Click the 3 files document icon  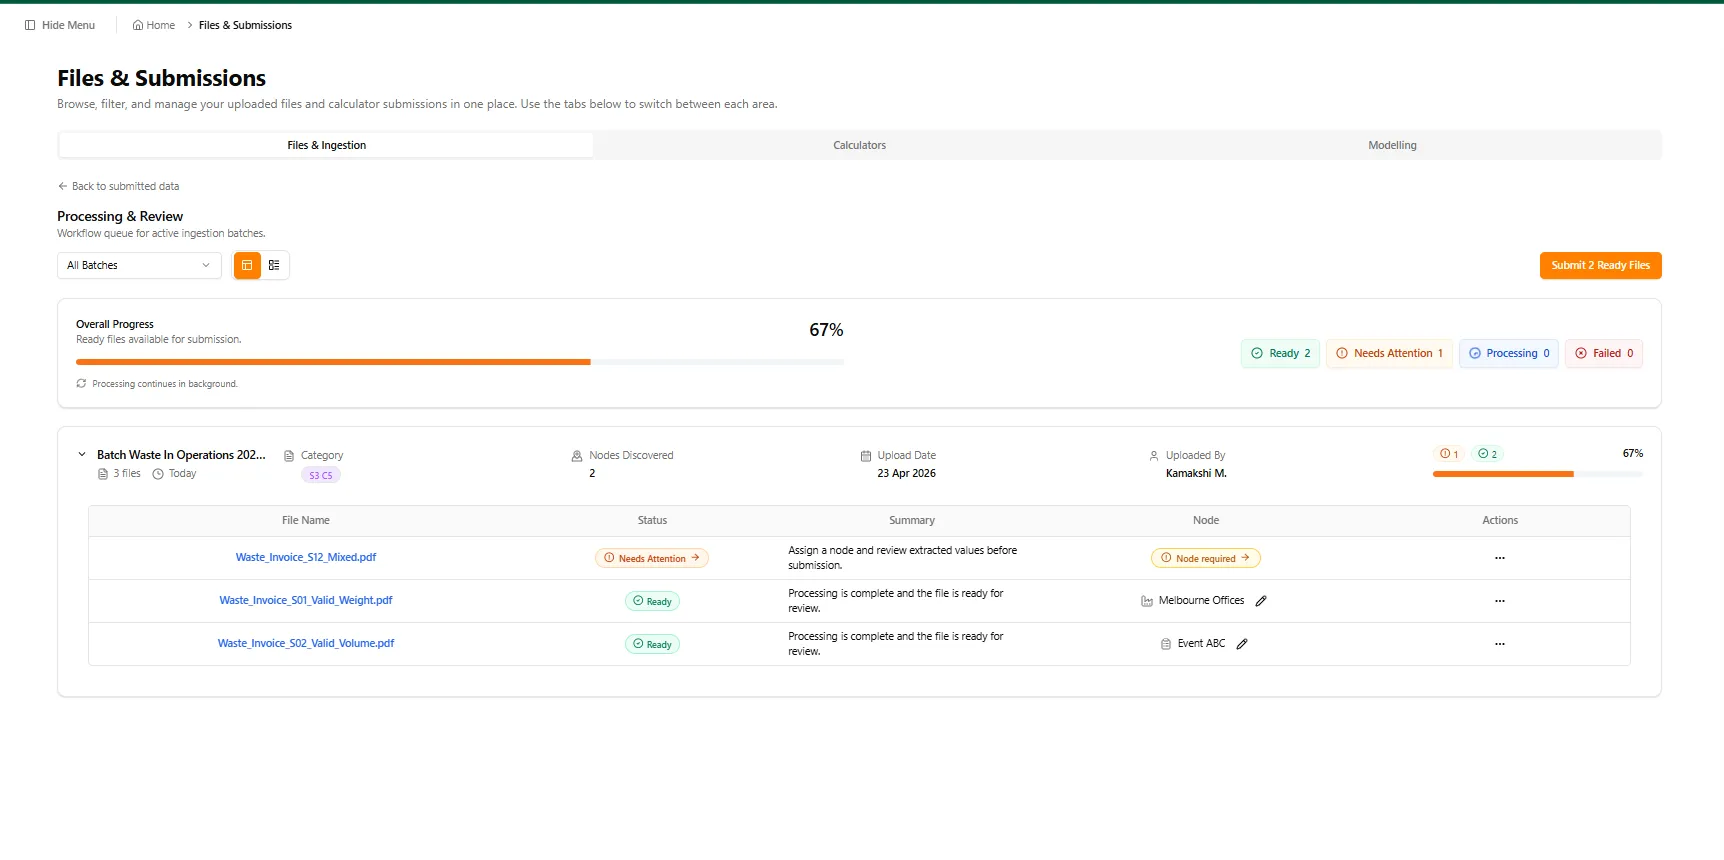[102, 474]
